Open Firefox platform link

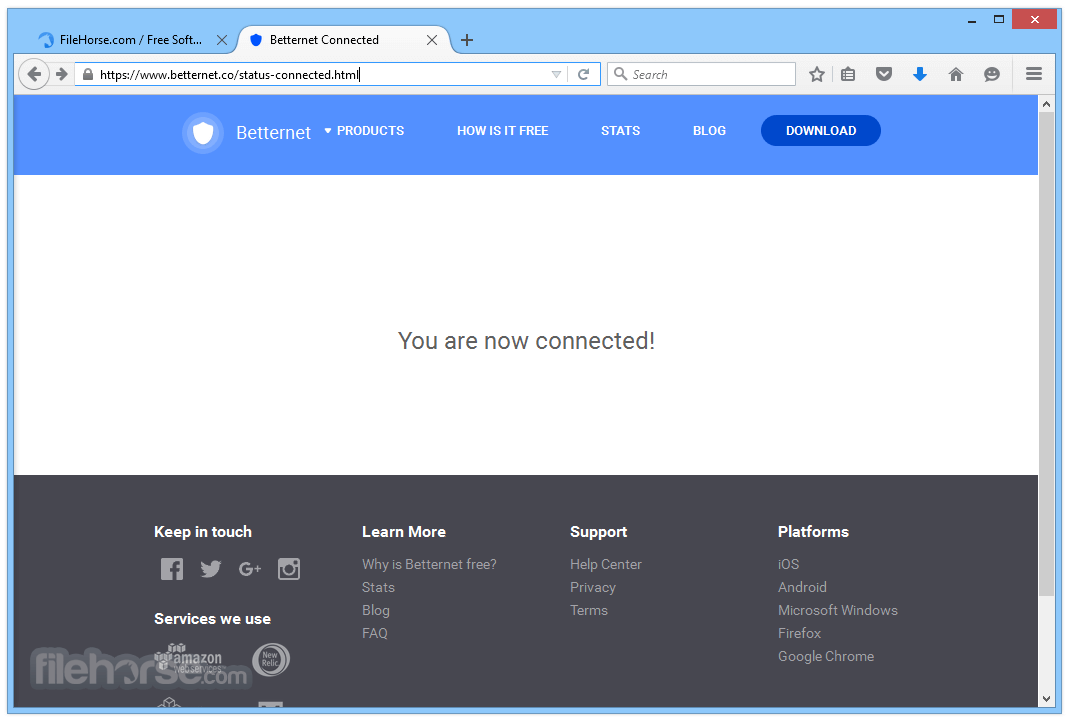tap(800, 633)
